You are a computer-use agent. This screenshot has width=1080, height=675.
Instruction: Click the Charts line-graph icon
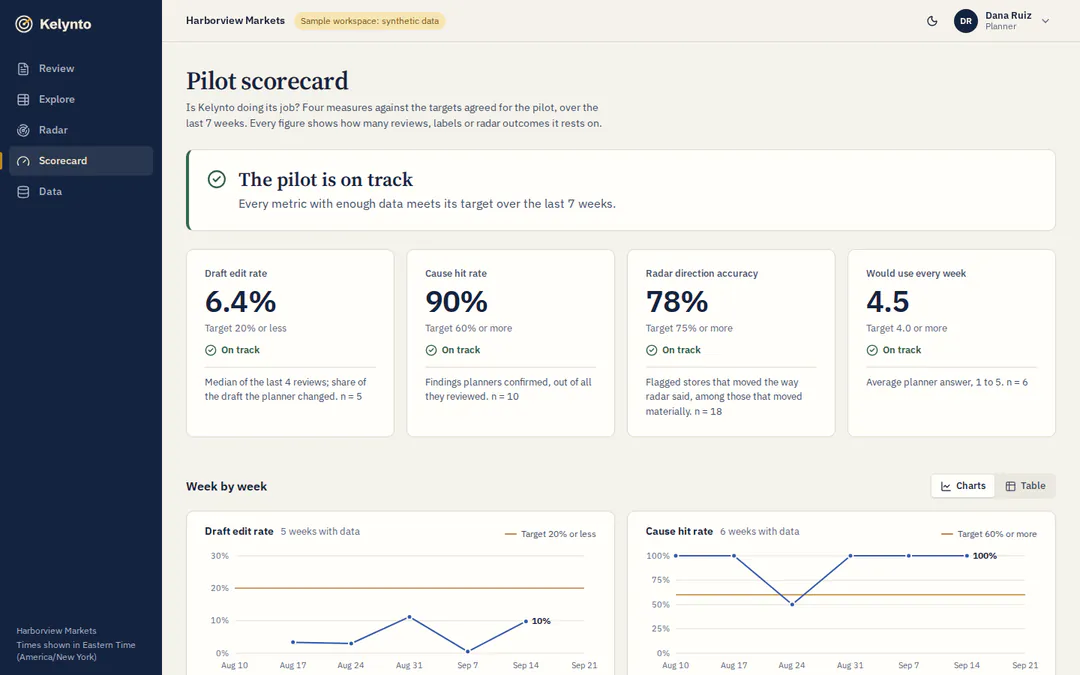tap(946, 486)
